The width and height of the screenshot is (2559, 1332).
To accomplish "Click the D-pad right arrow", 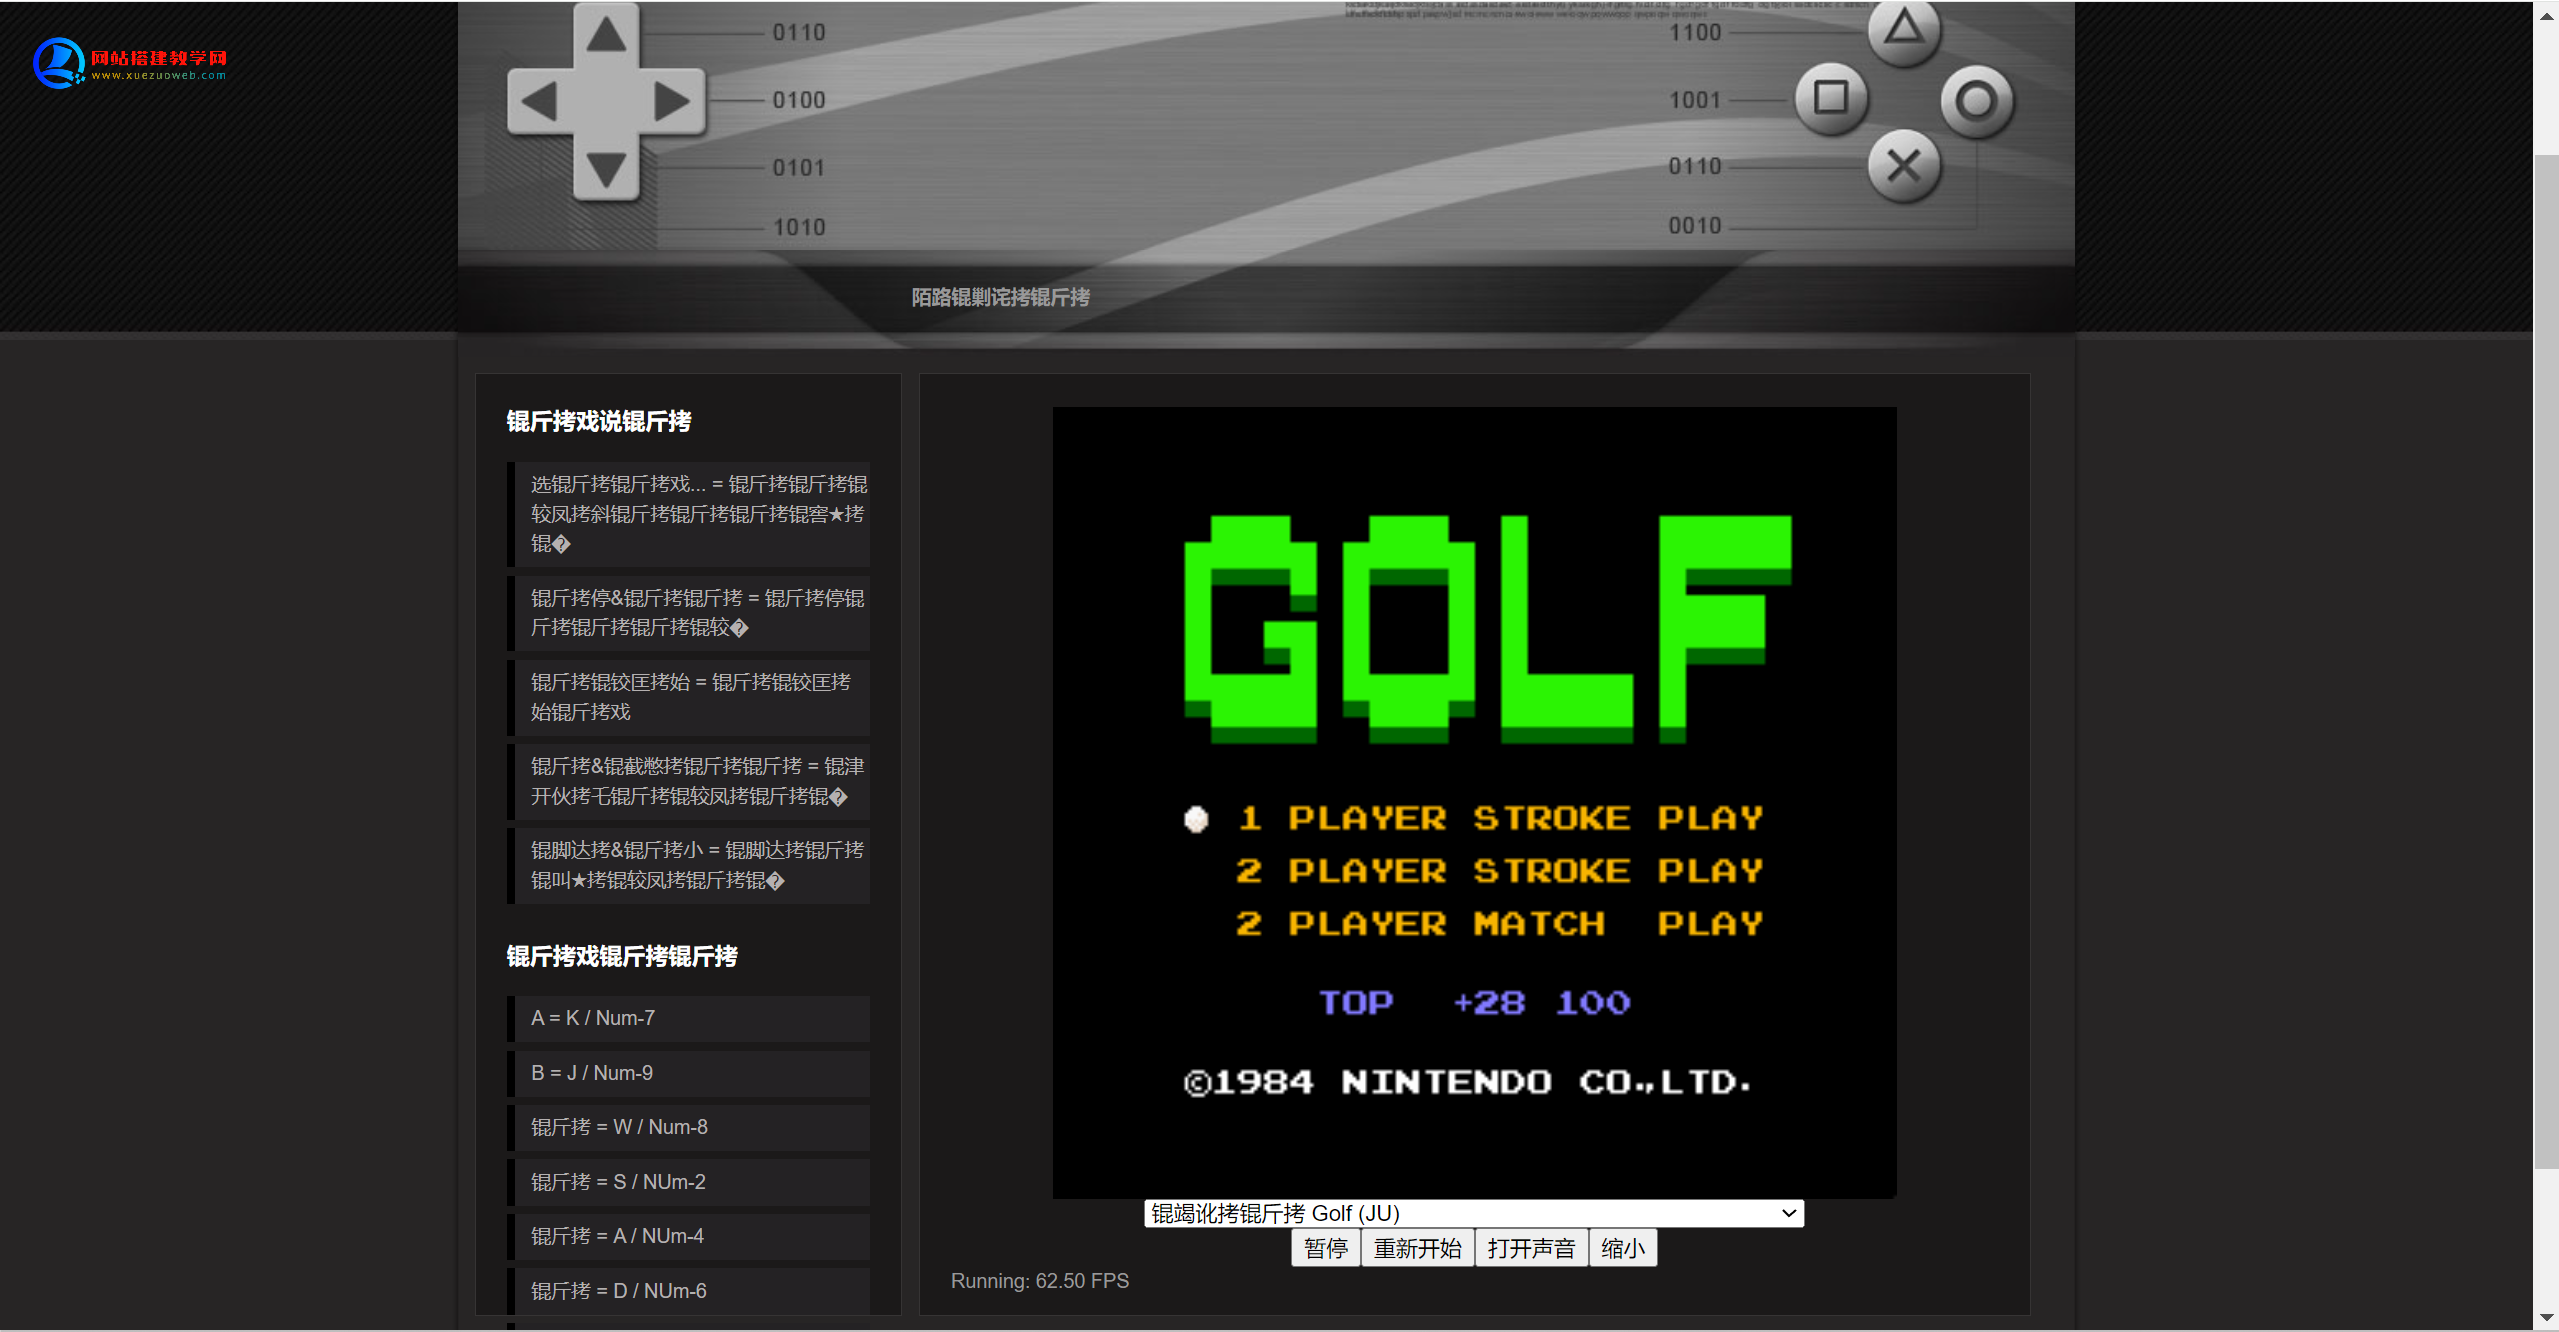I will click(x=672, y=101).
